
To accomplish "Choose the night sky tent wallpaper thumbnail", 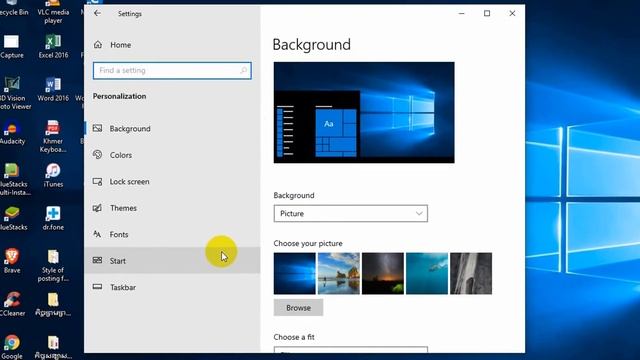I will click(383, 273).
